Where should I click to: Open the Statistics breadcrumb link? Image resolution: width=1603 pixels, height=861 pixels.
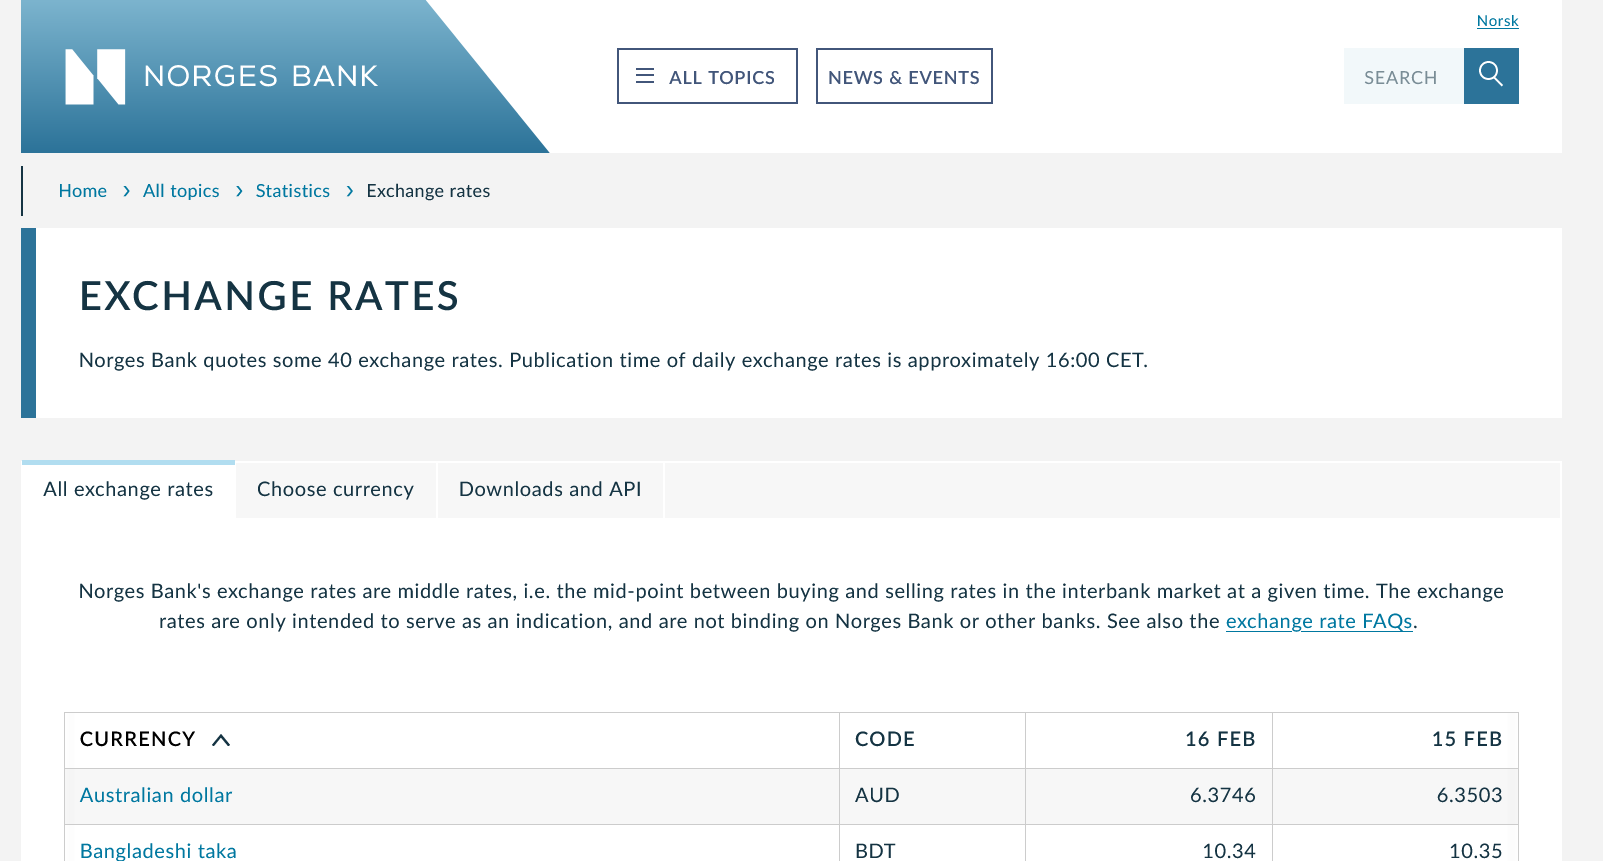[292, 191]
